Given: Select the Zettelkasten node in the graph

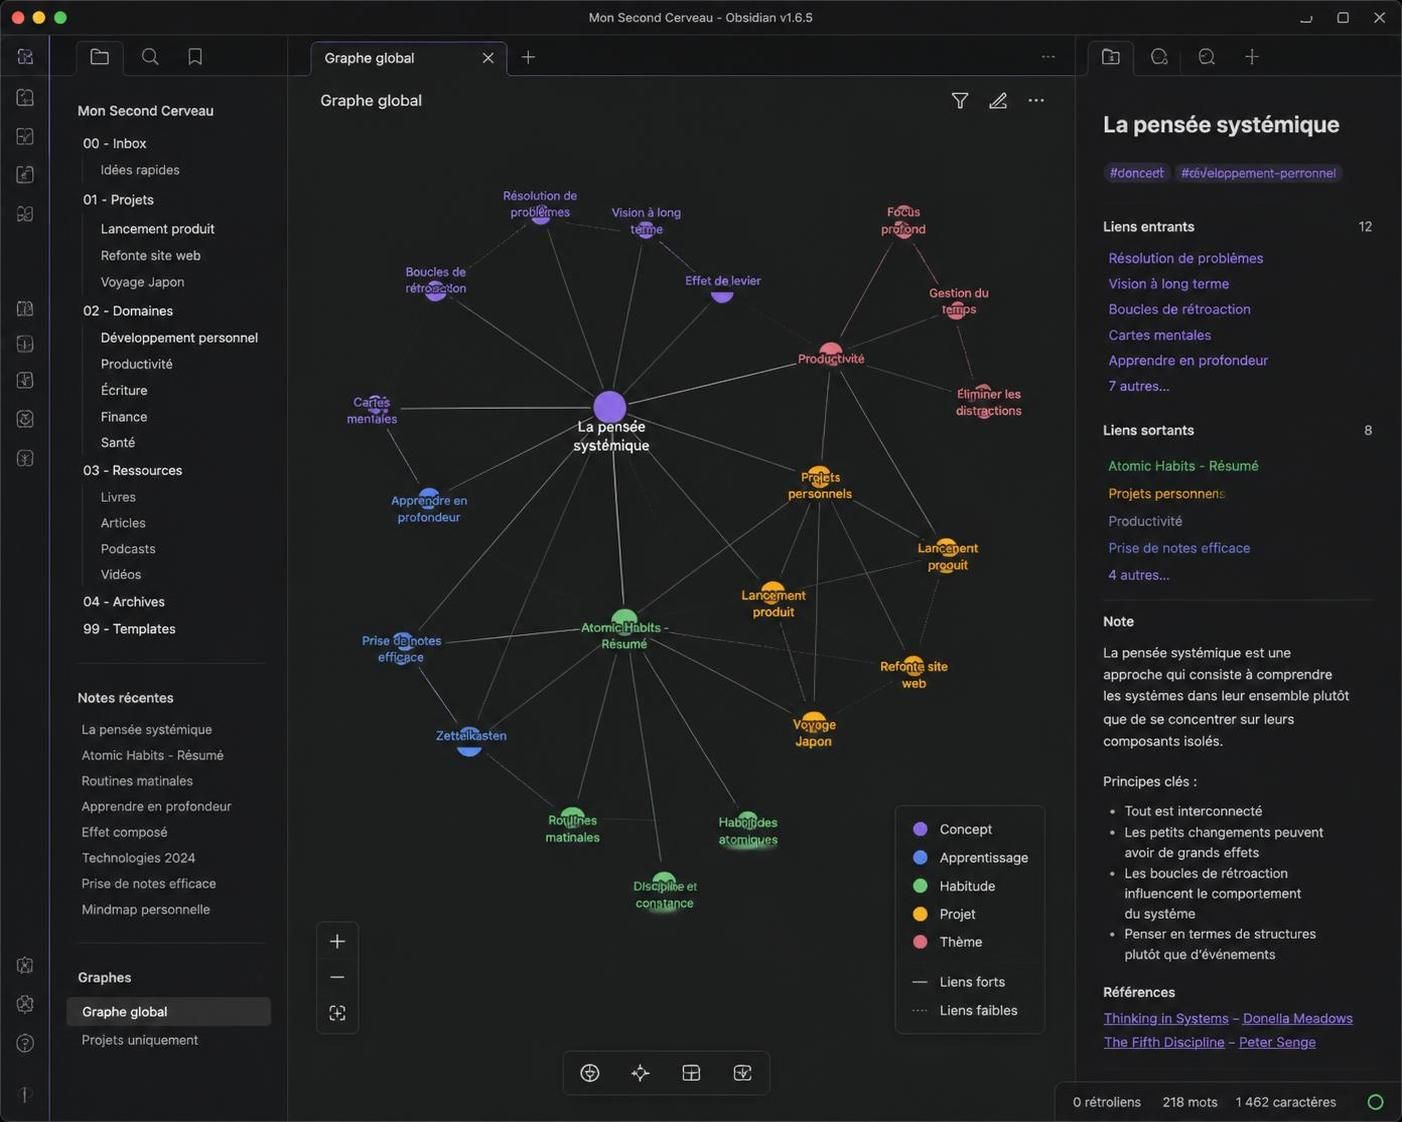Looking at the screenshot, I should pos(469,741).
